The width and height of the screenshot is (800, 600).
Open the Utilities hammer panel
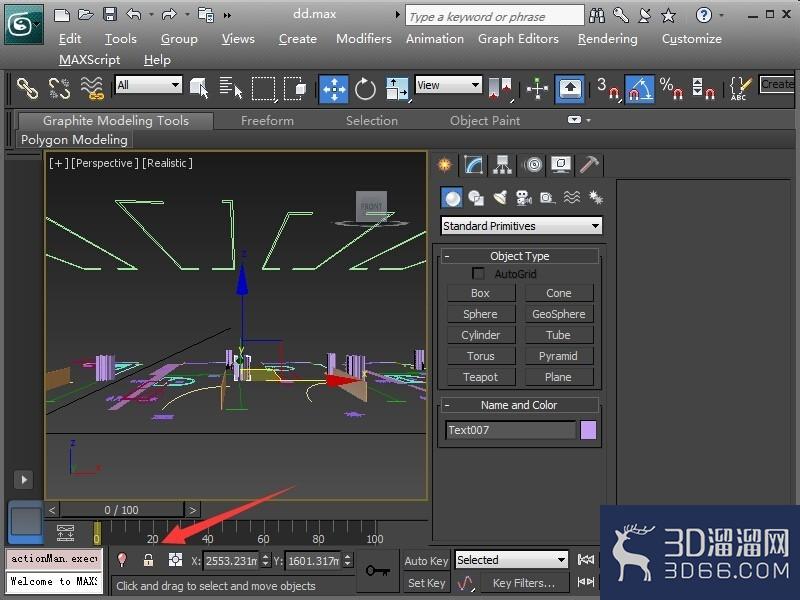(590, 165)
